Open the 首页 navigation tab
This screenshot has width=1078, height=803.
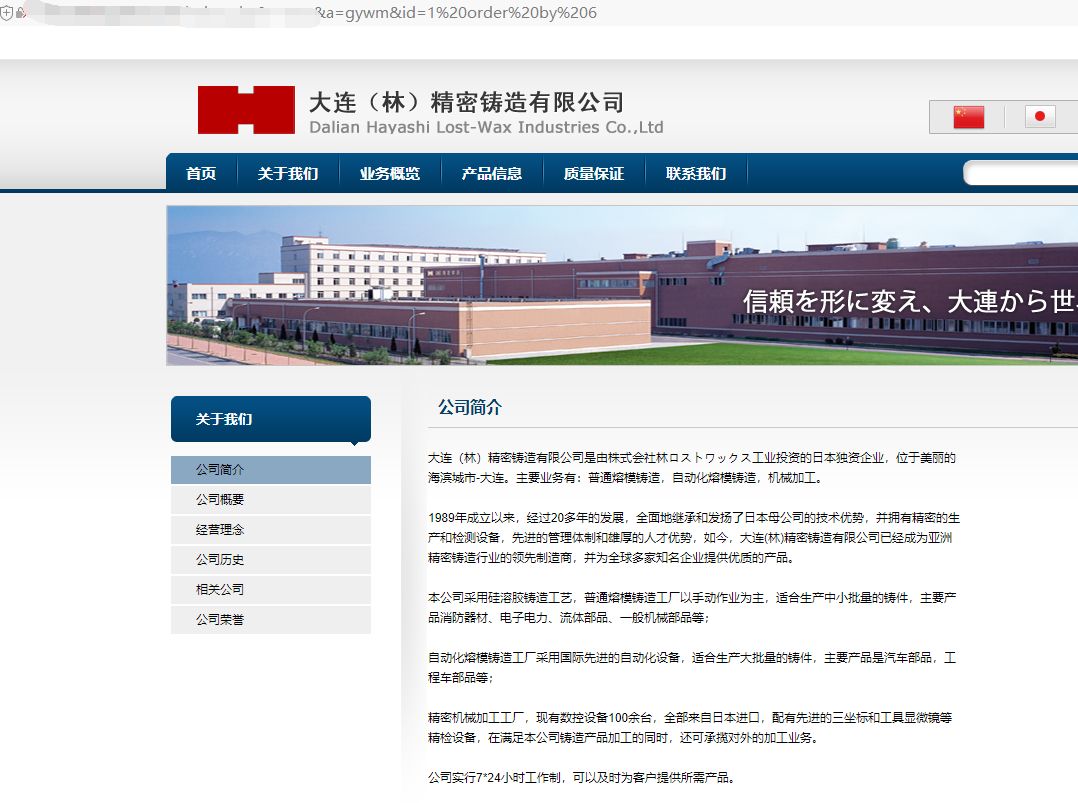(x=201, y=173)
